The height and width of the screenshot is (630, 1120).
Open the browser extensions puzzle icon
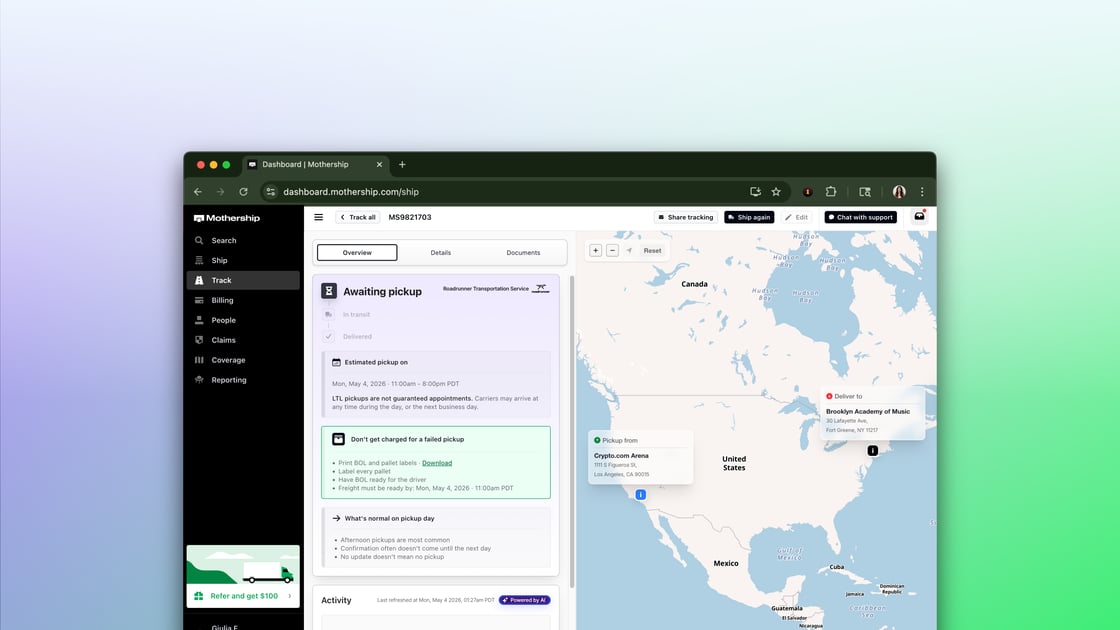831,191
